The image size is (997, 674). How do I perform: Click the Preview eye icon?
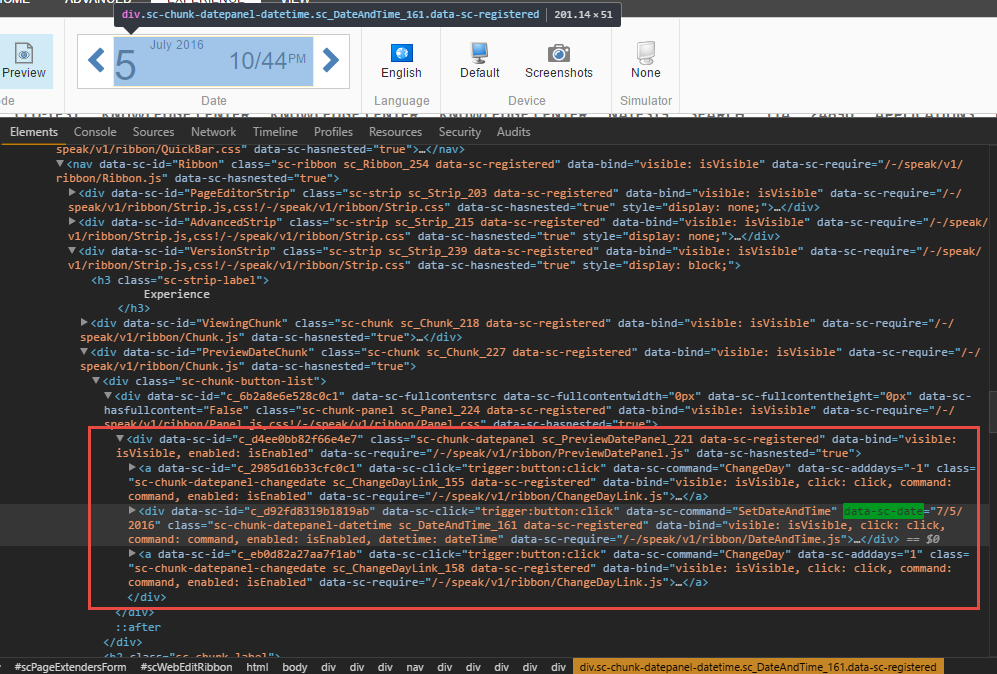click(23, 52)
